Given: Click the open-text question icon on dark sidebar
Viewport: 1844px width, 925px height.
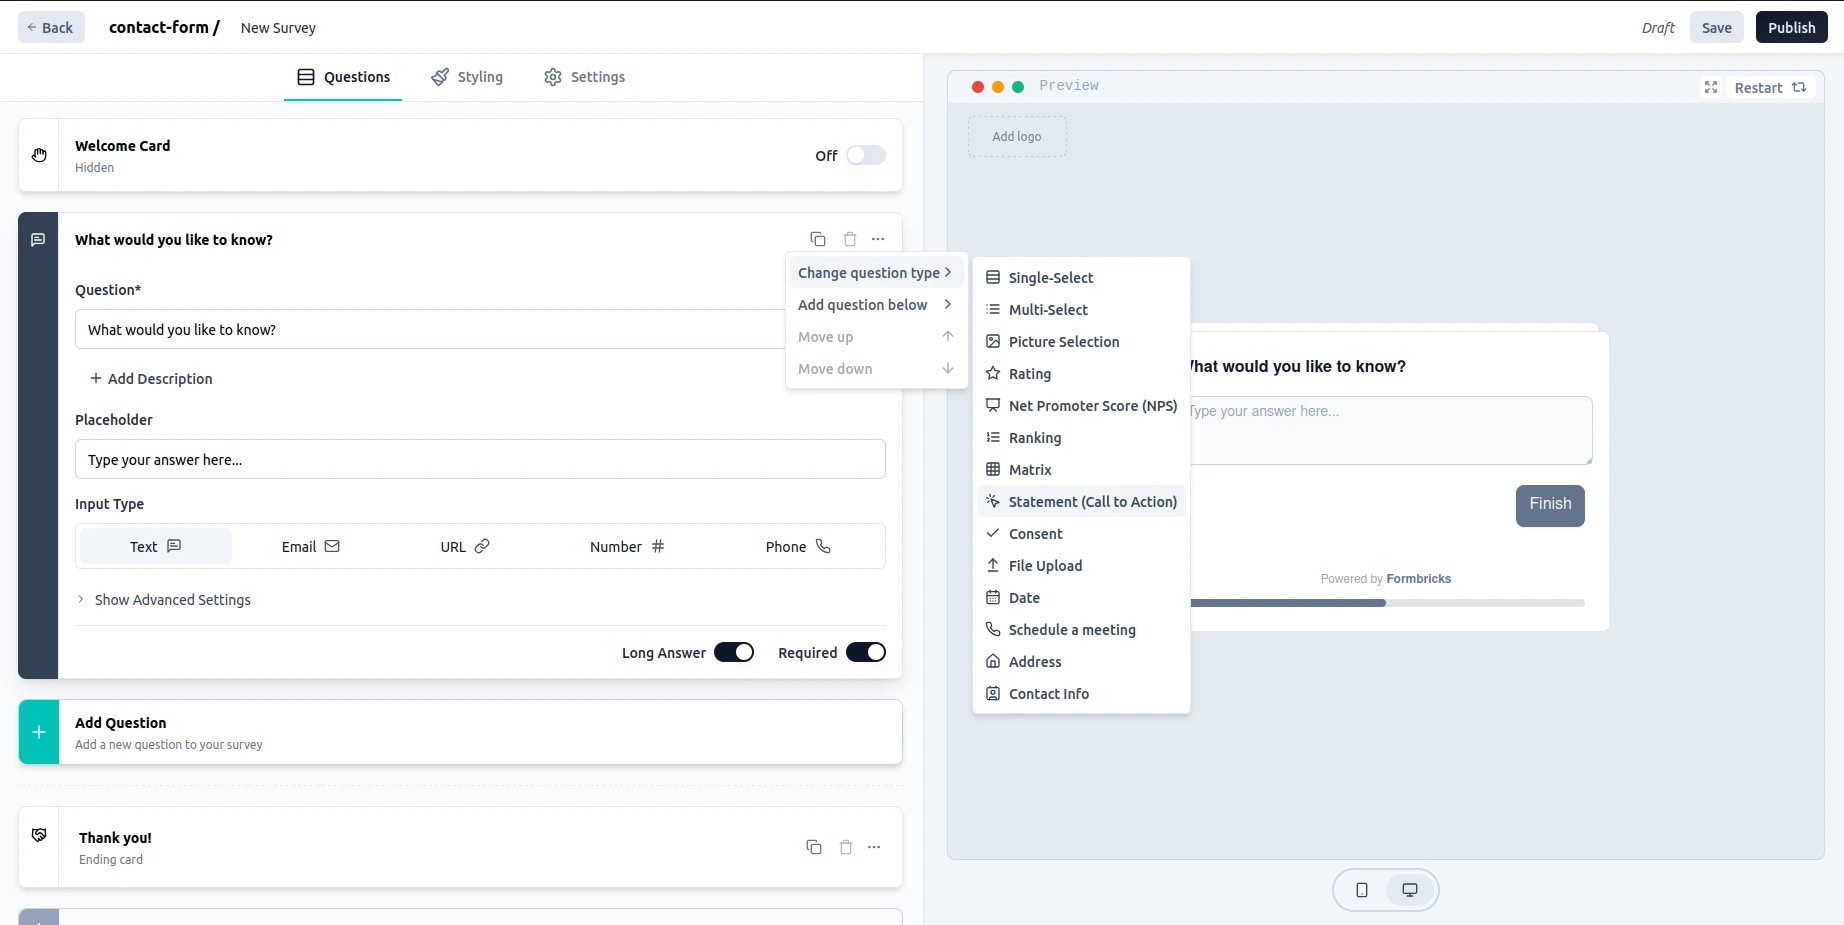Looking at the screenshot, I should click(x=38, y=240).
